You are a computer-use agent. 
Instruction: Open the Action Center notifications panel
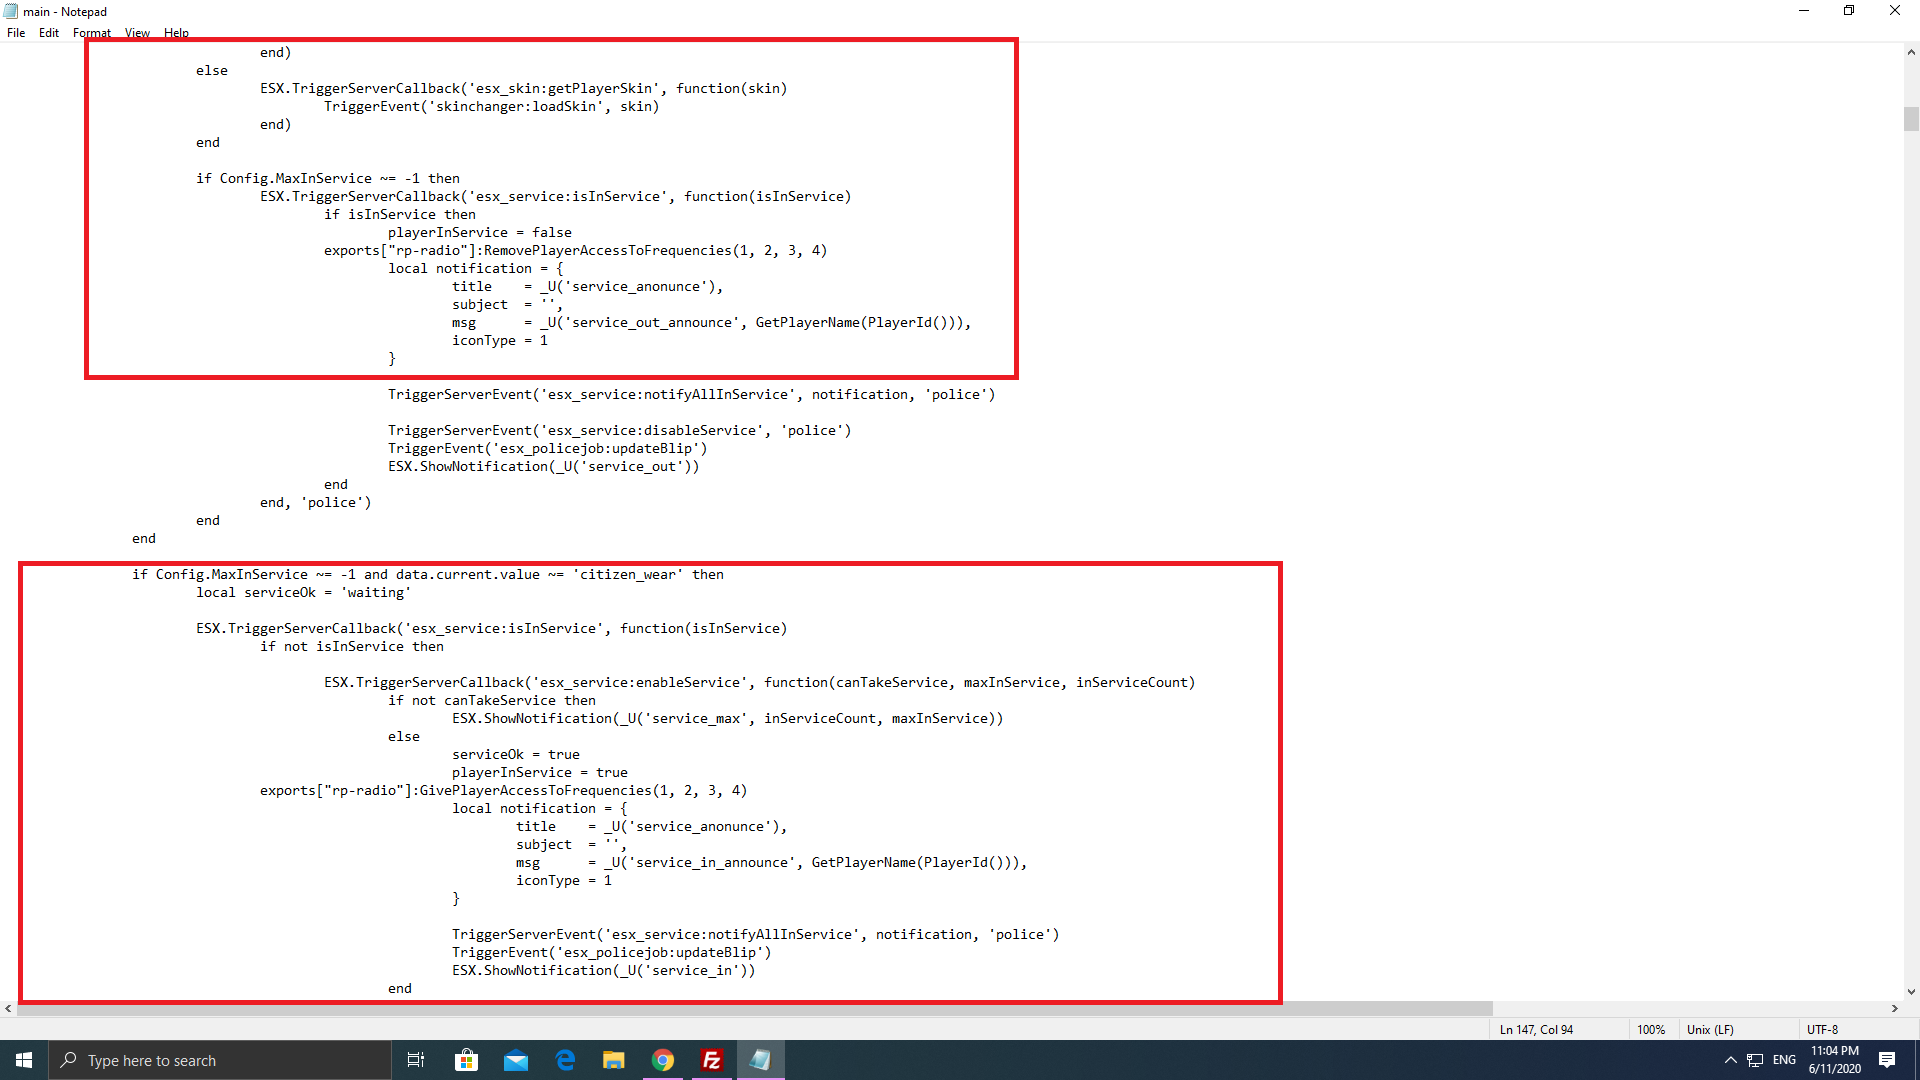click(1888, 1060)
